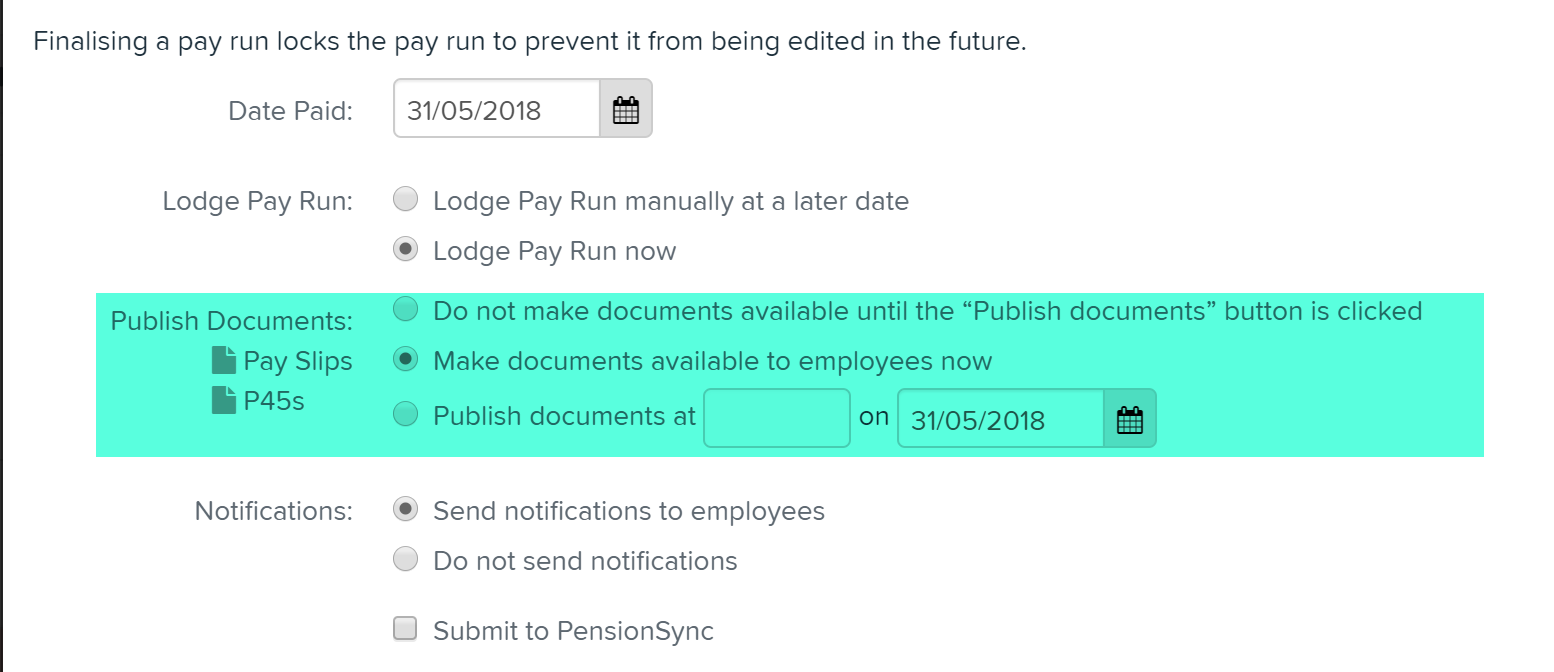
Task: Choose Send notifications to employees
Action: [x=405, y=510]
